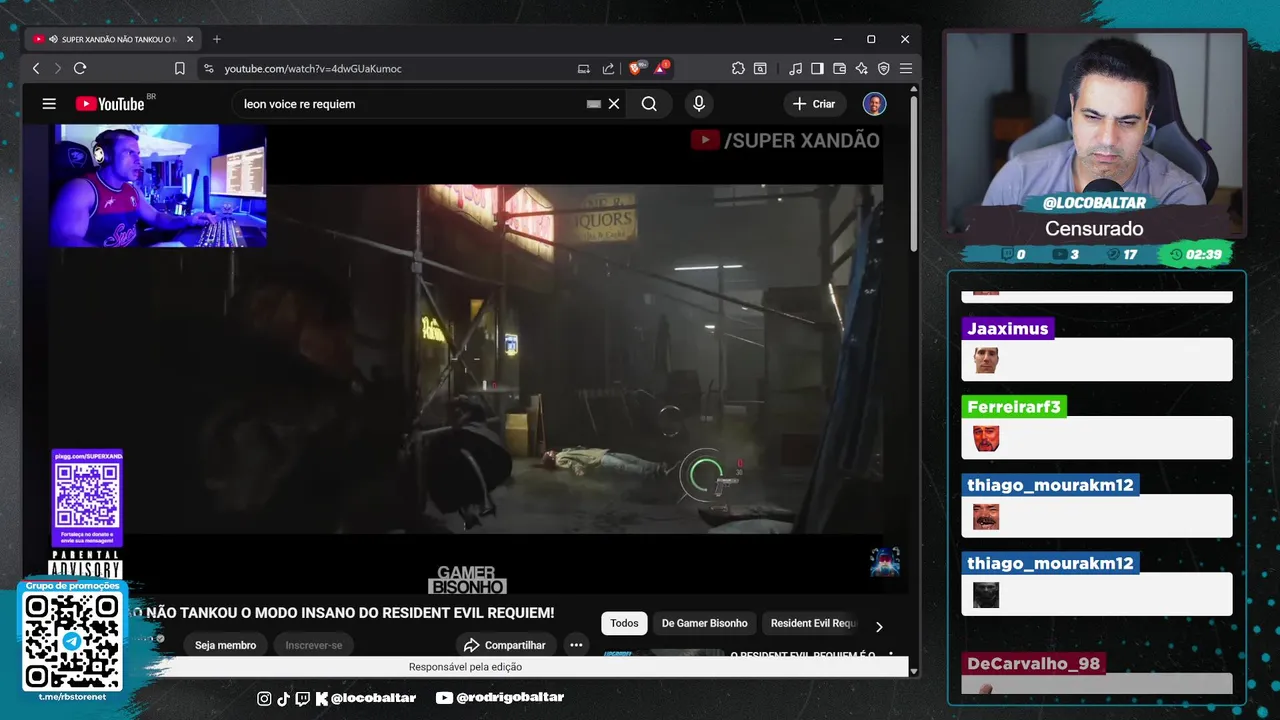This screenshot has width=1280, height=720.
Task: Open the on-screen keyboard icon in search
Action: [x=594, y=103]
